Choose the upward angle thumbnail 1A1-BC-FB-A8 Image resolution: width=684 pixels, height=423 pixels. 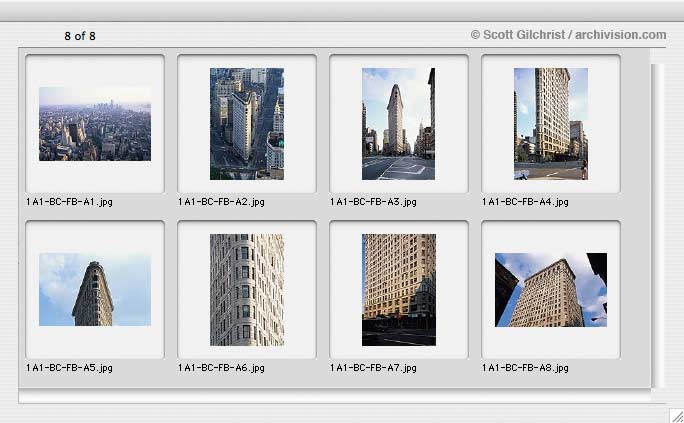(551, 290)
